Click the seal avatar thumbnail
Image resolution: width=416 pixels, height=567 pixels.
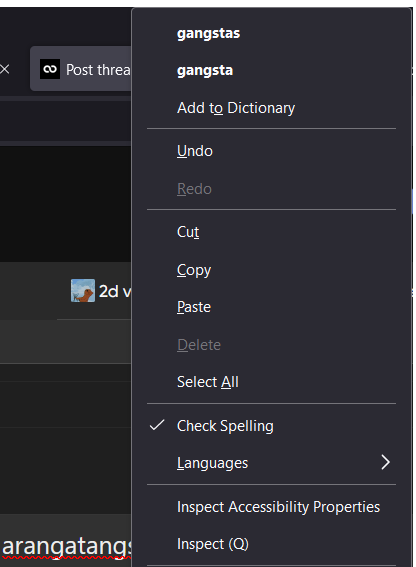pyautogui.click(x=83, y=290)
